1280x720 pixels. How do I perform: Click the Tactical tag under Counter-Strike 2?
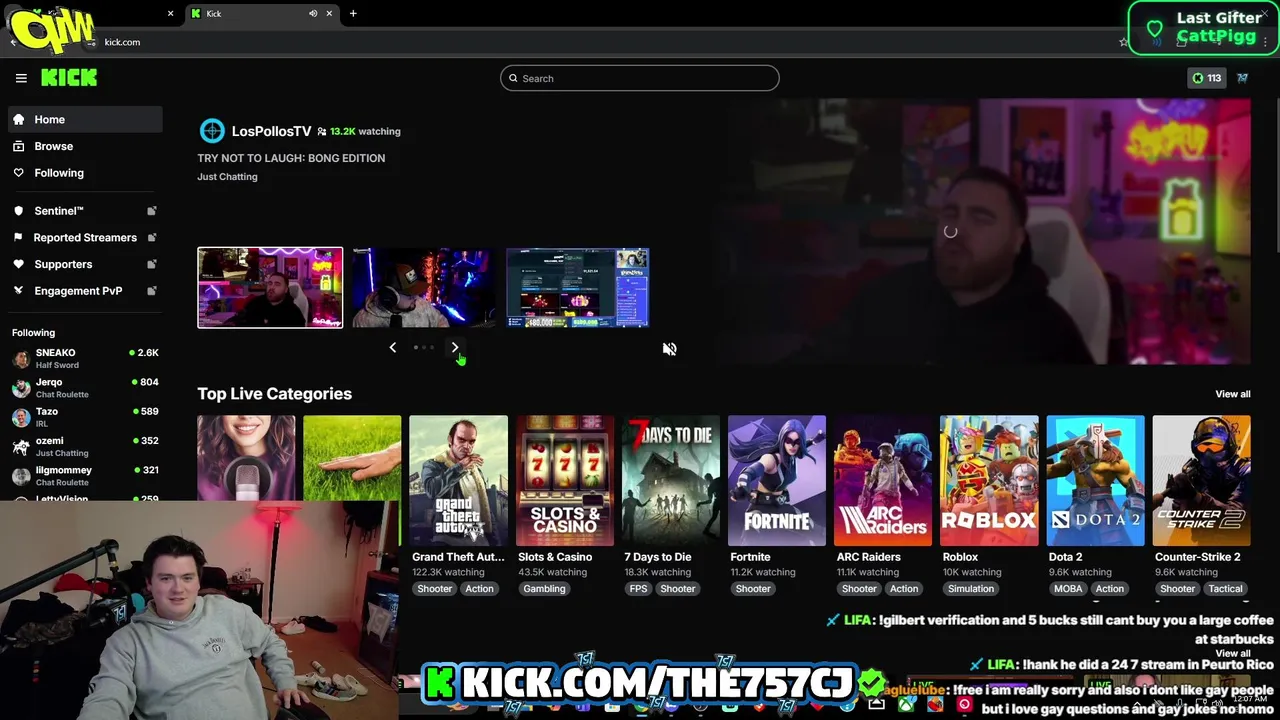point(1225,589)
